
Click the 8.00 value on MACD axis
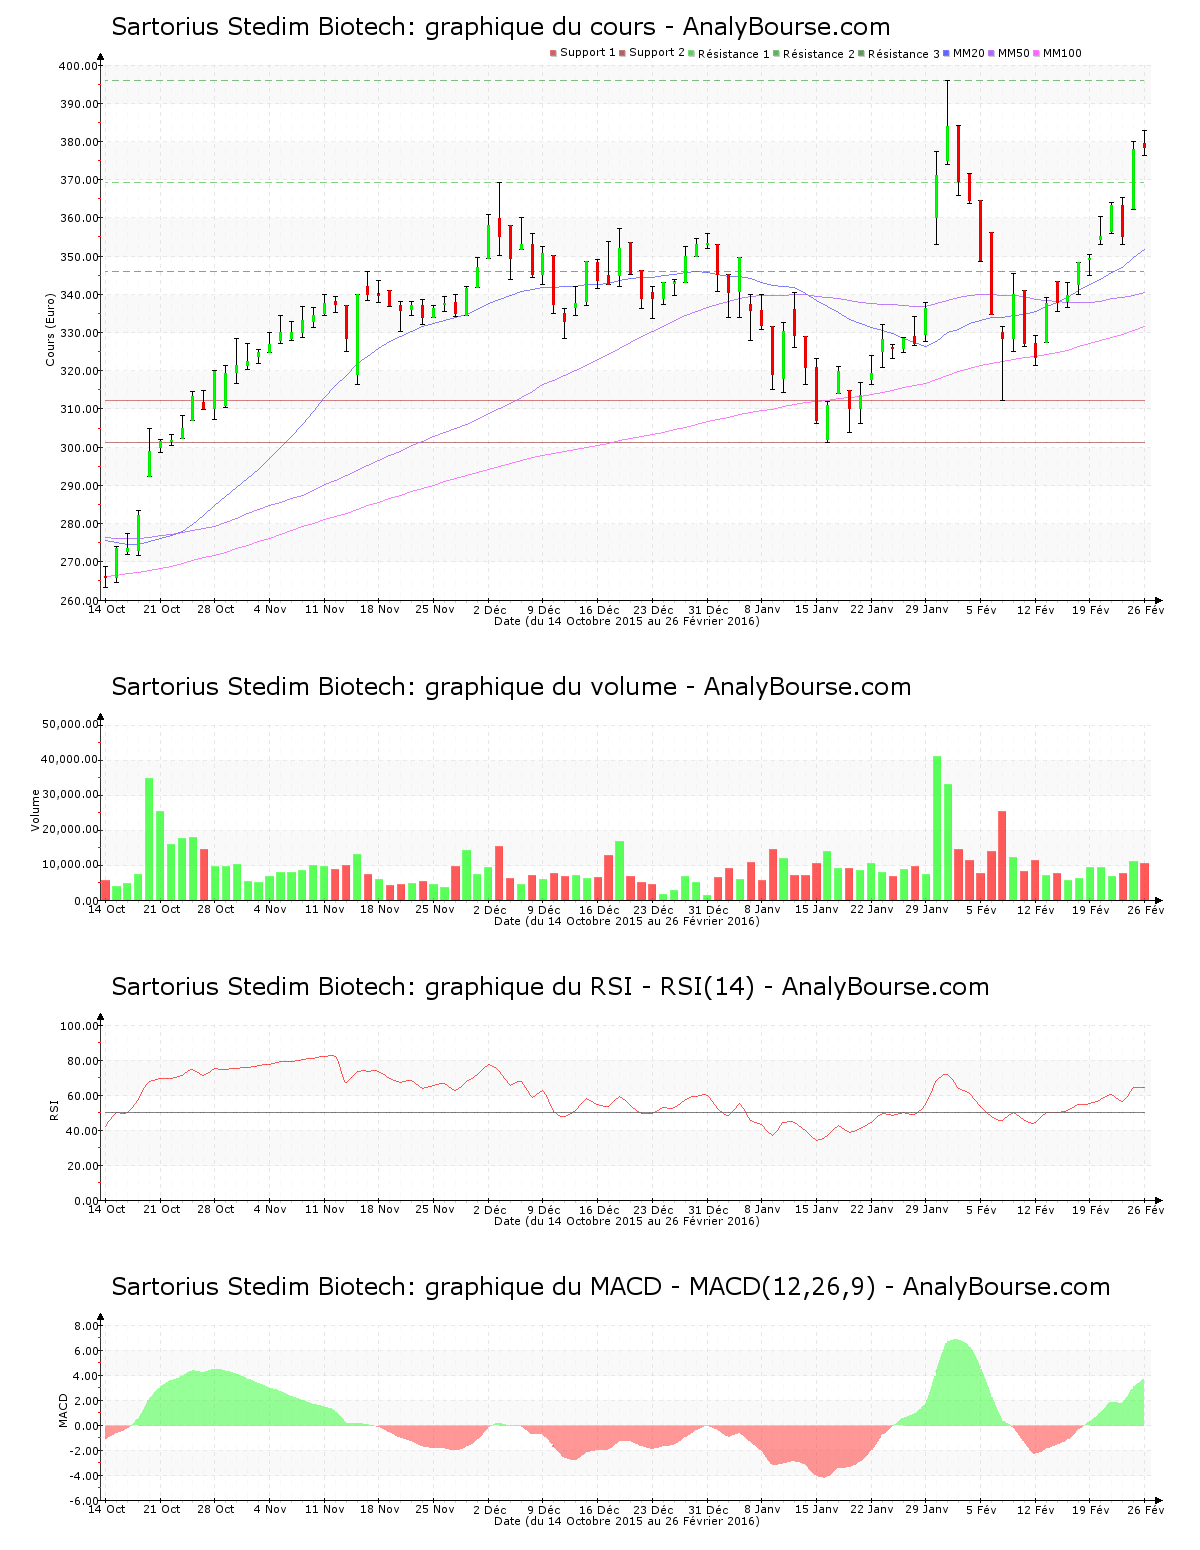86,1326
